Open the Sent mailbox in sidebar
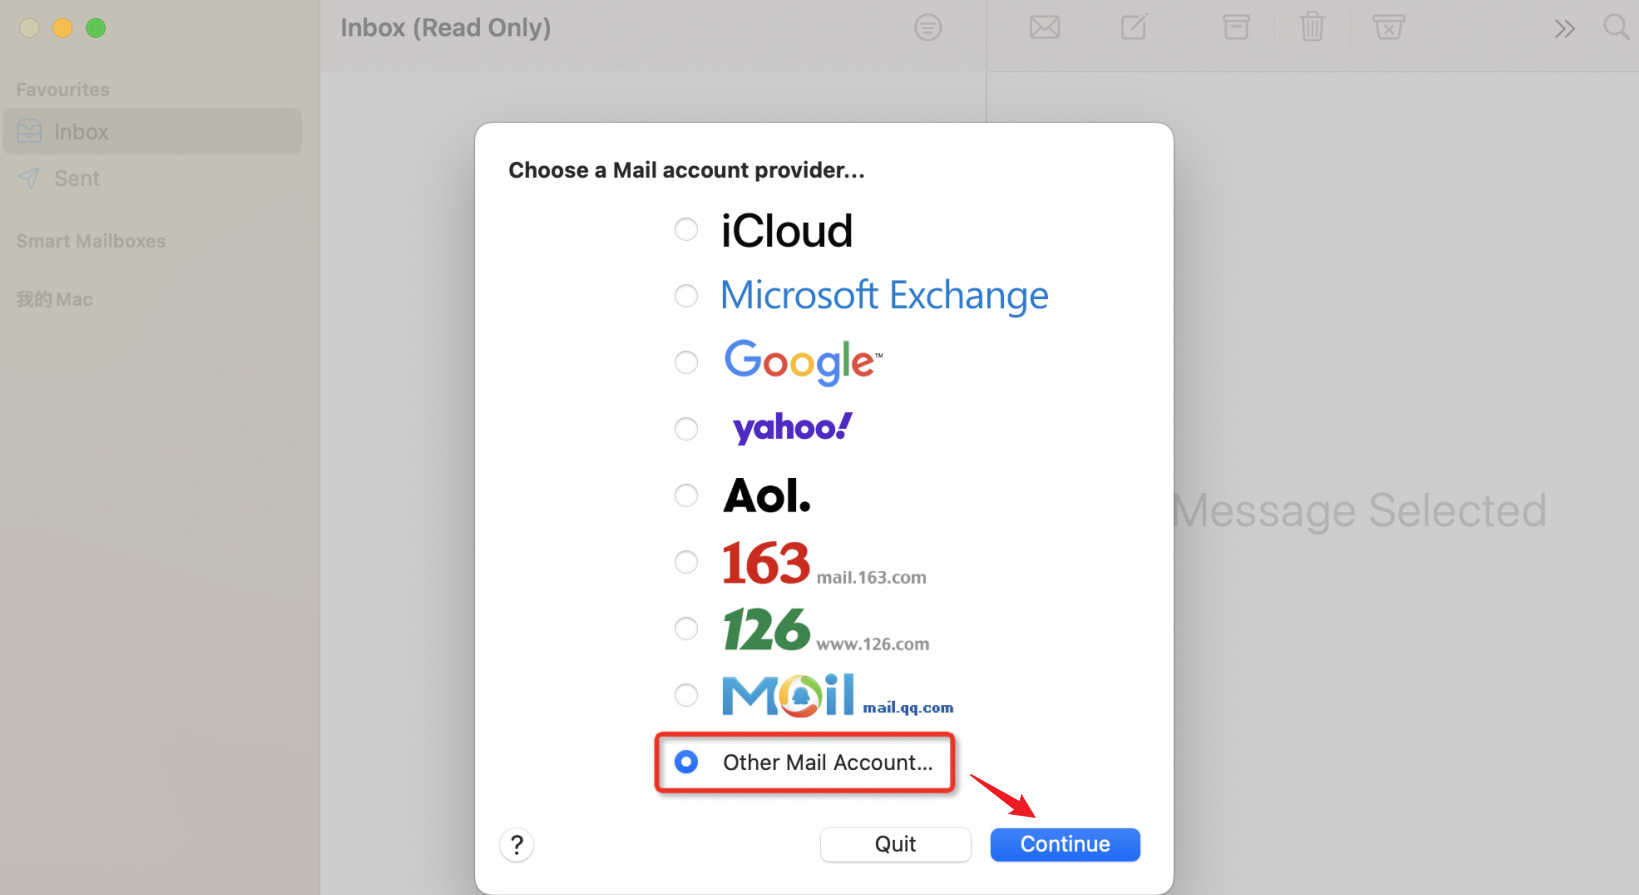Screen dimensions: 1639x895 (152, 178)
